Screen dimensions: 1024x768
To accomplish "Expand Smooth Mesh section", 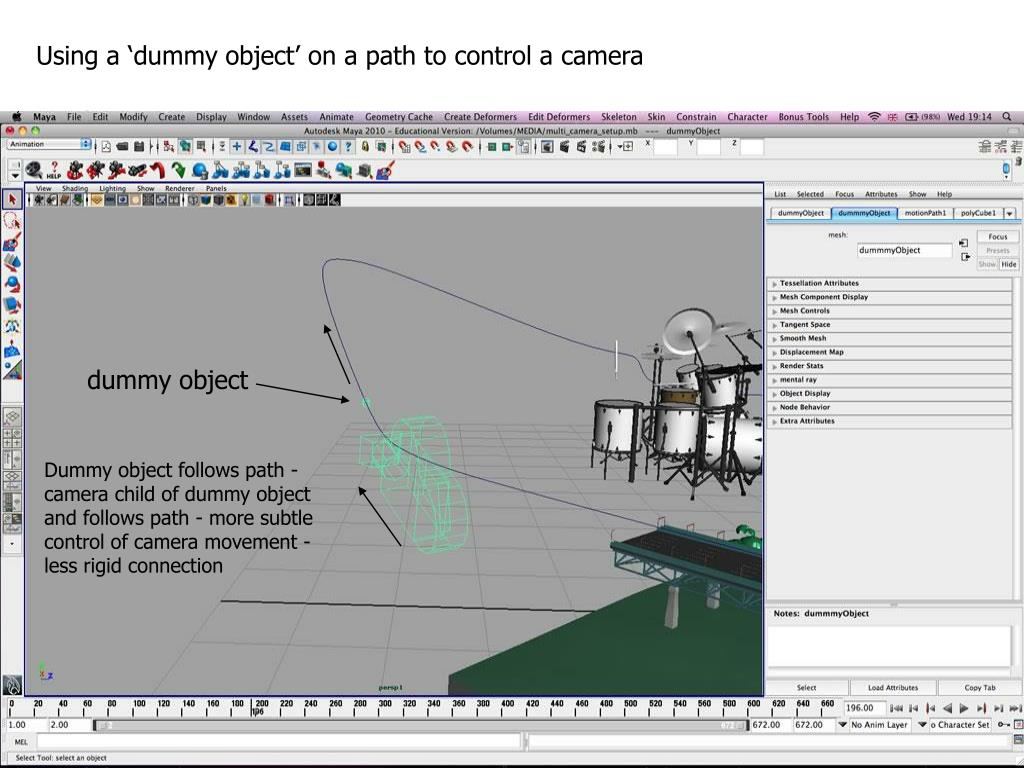I will click(889, 338).
